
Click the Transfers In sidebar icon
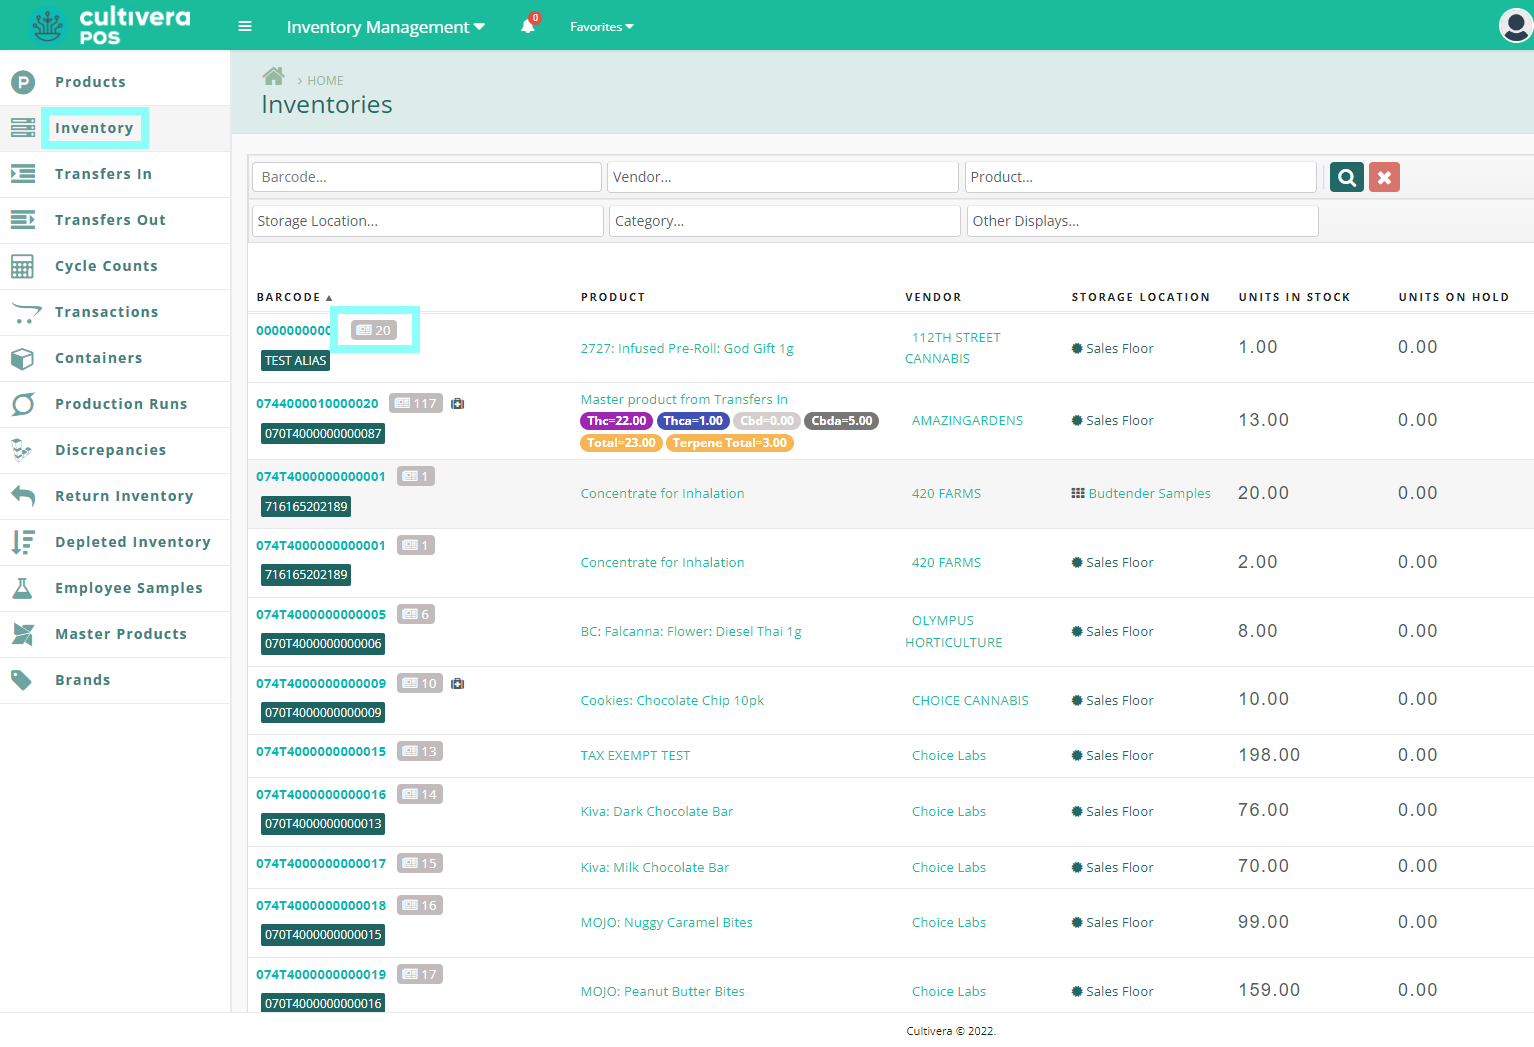pos(23,174)
